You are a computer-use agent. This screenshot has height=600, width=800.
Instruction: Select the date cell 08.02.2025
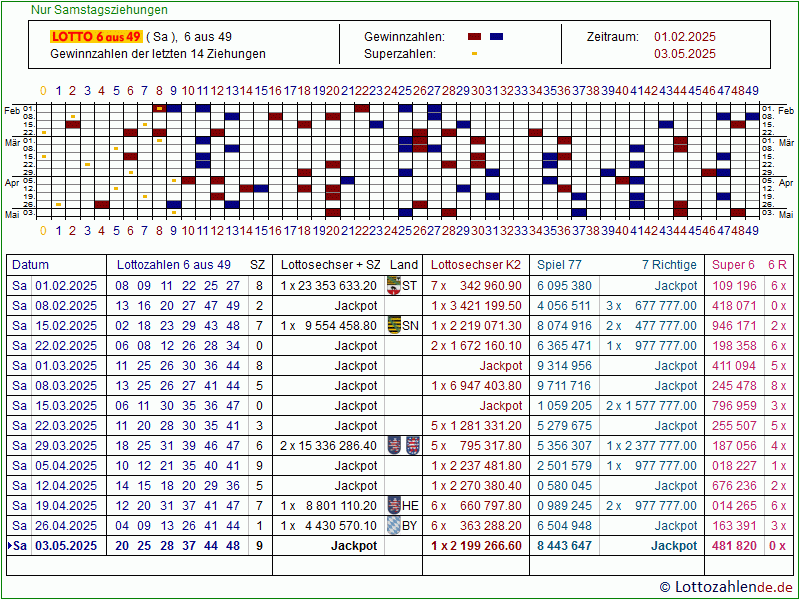(66, 306)
